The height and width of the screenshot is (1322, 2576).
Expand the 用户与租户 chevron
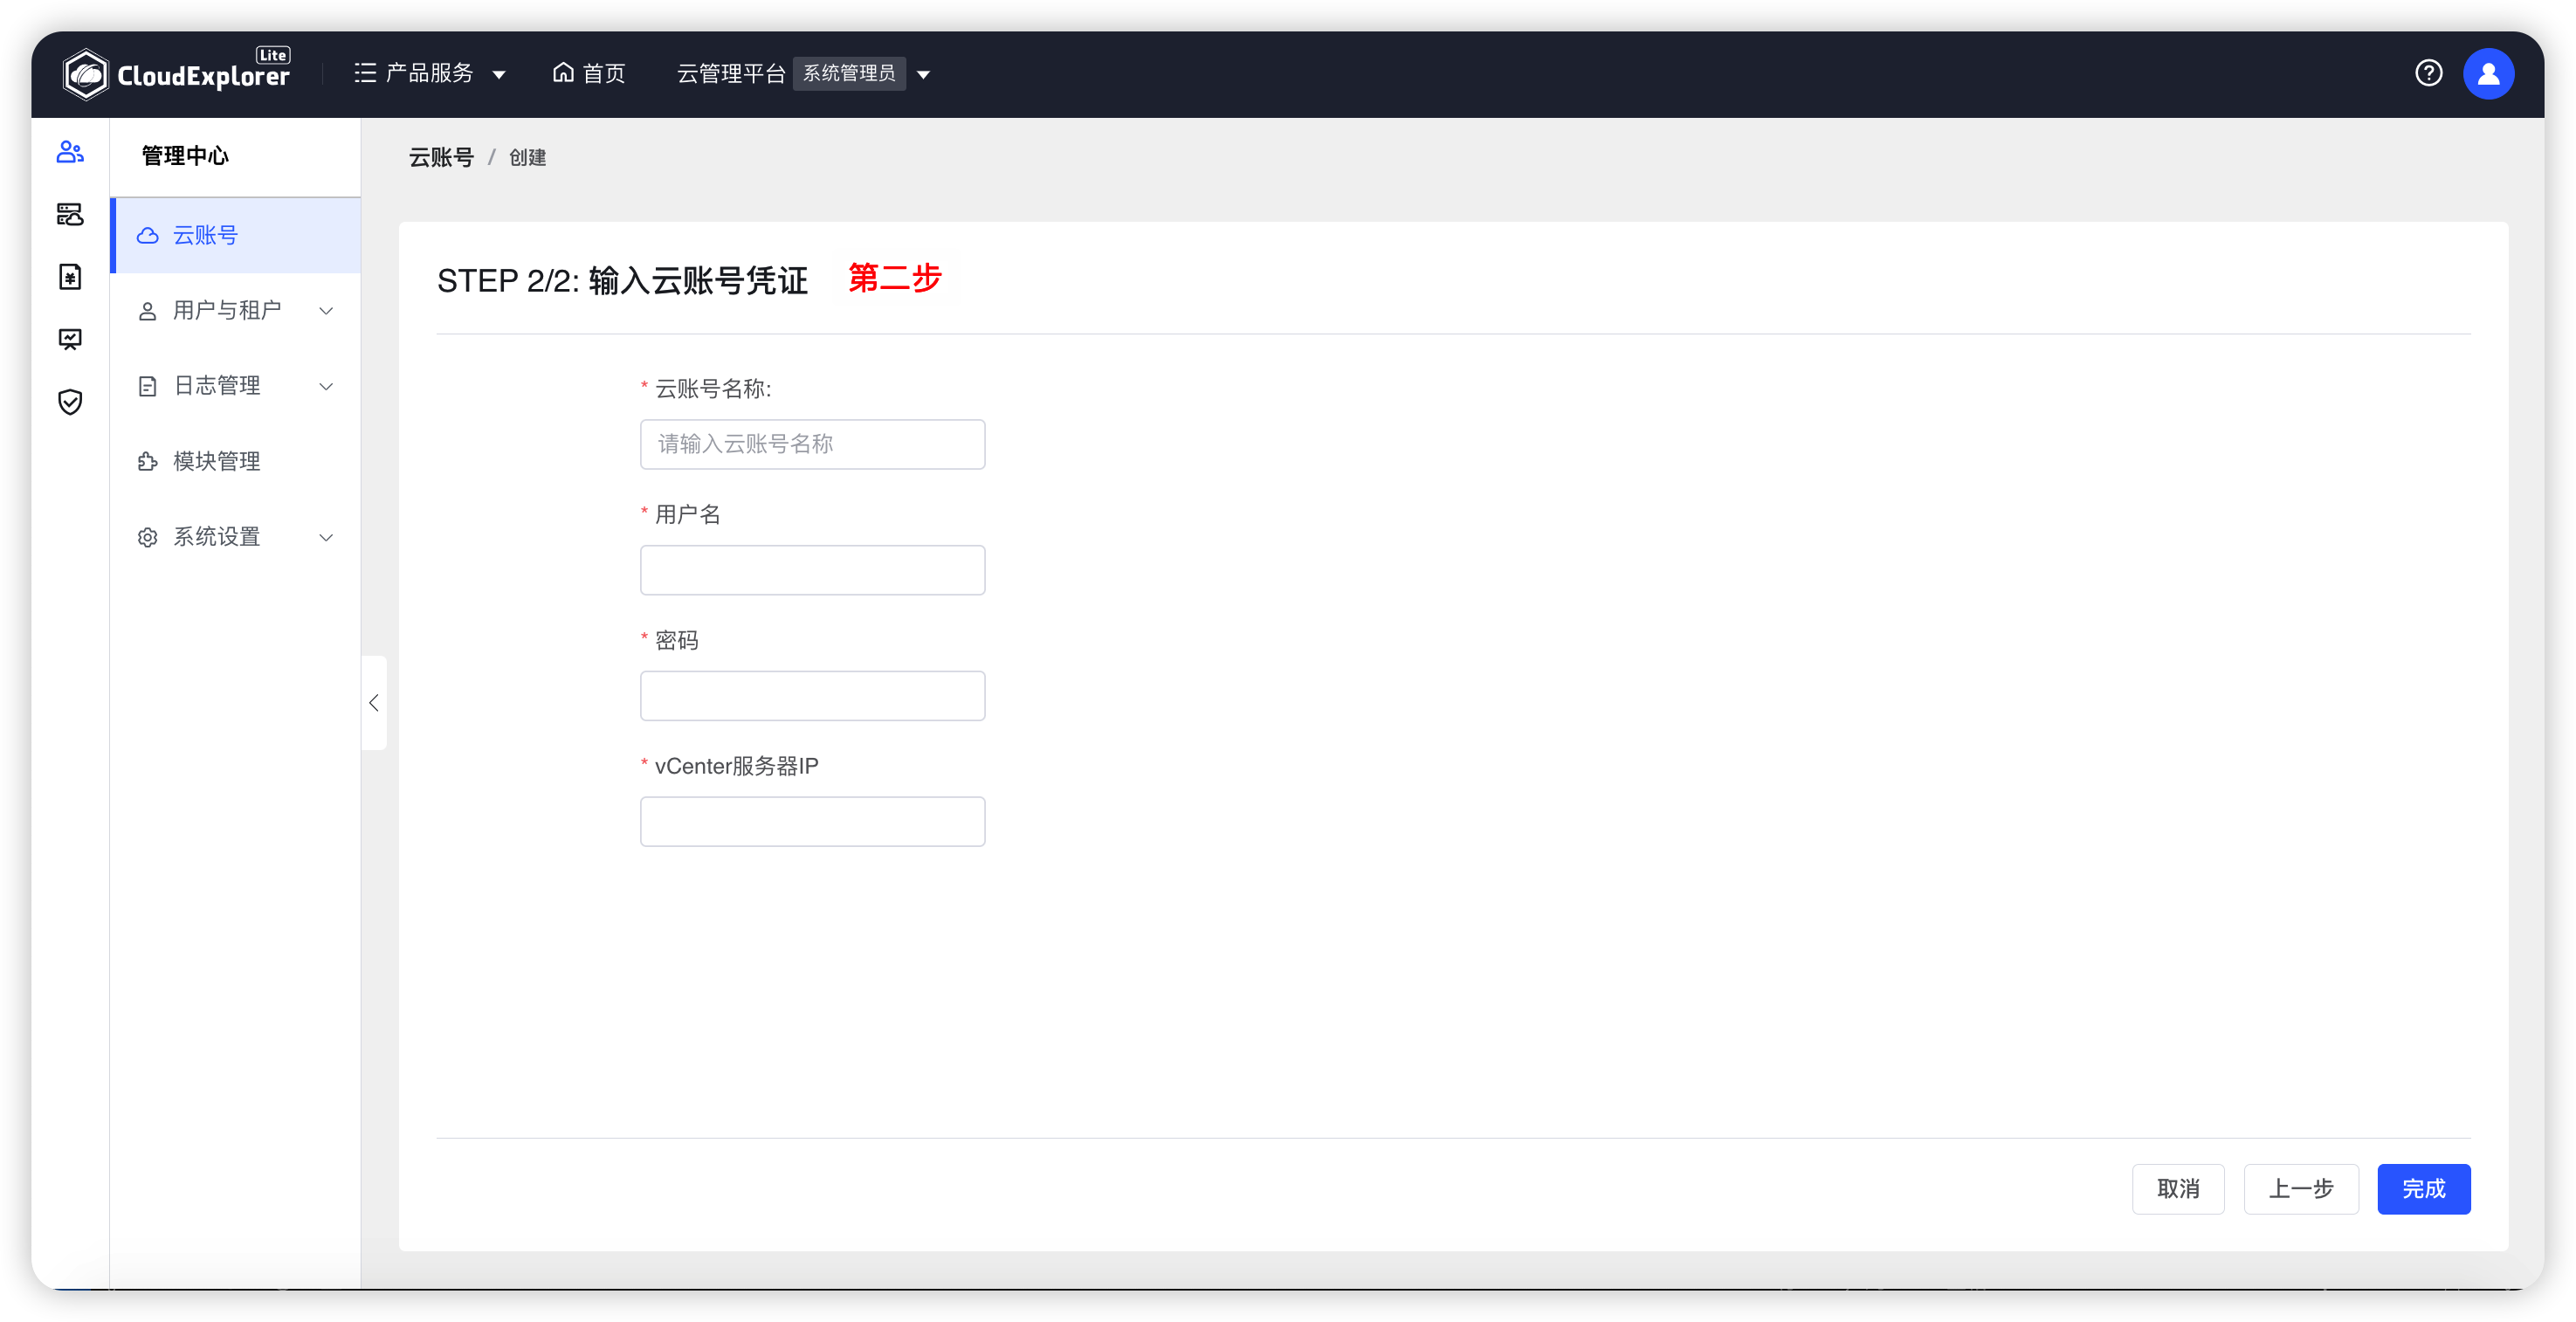tap(326, 311)
